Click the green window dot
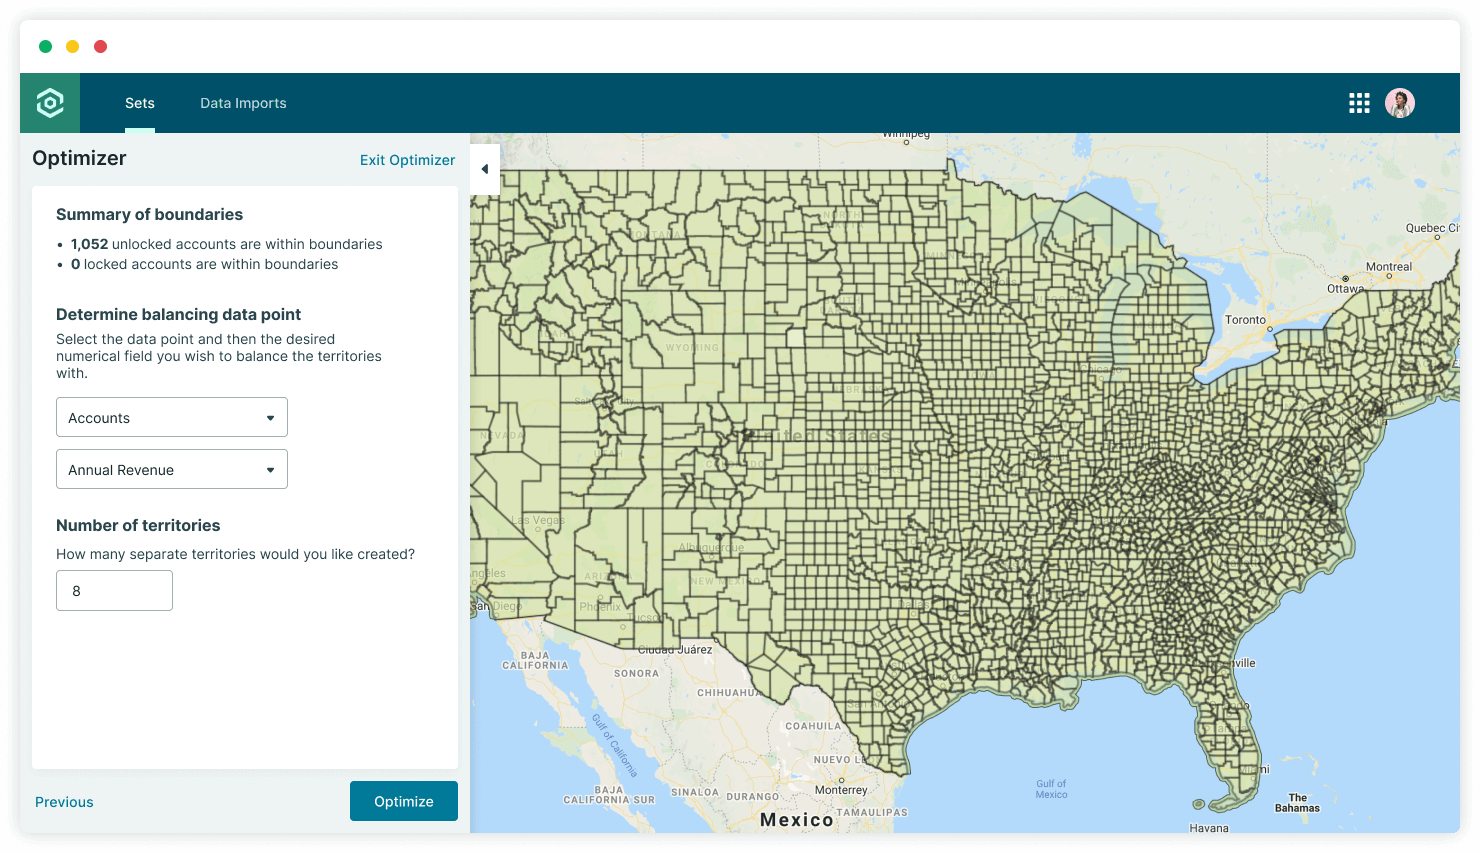1480x853 pixels. pyautogui.click(x=45, y=46)
